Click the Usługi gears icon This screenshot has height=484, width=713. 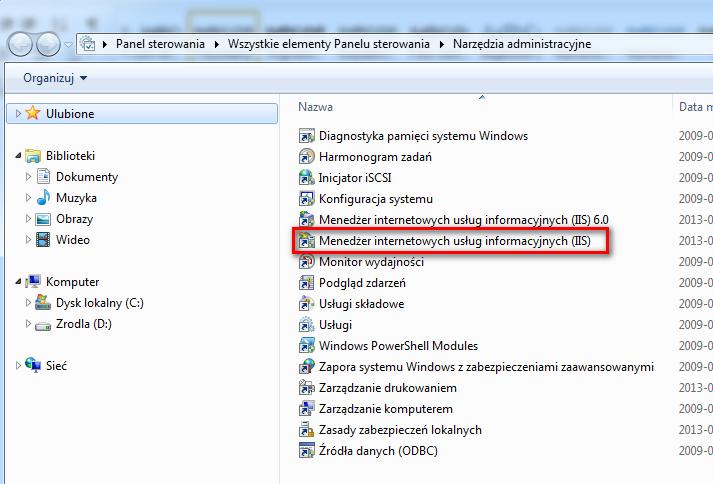(x=306, y=325)
